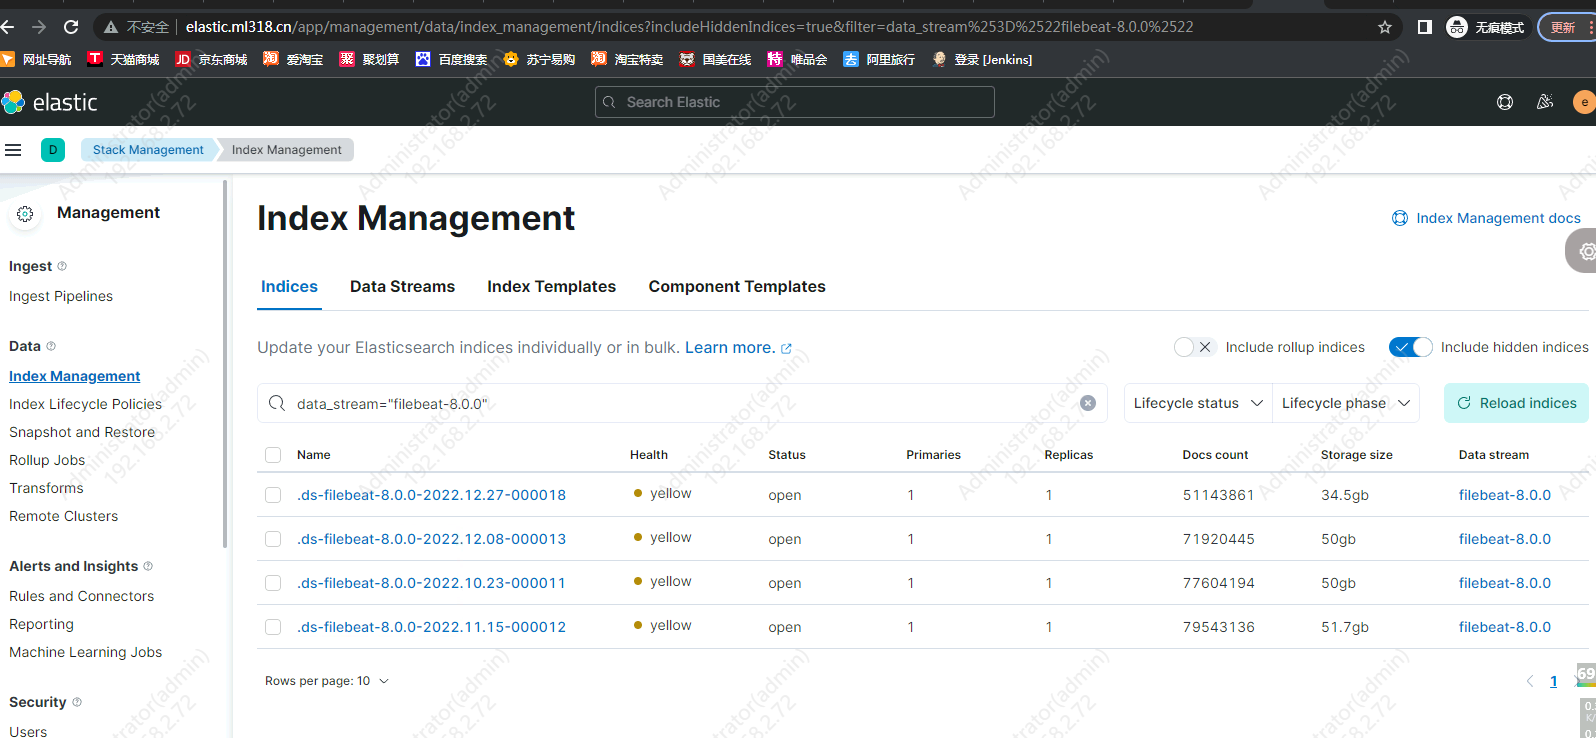
Task: Switch to the Data Streams tab
Action: (402, 287)
